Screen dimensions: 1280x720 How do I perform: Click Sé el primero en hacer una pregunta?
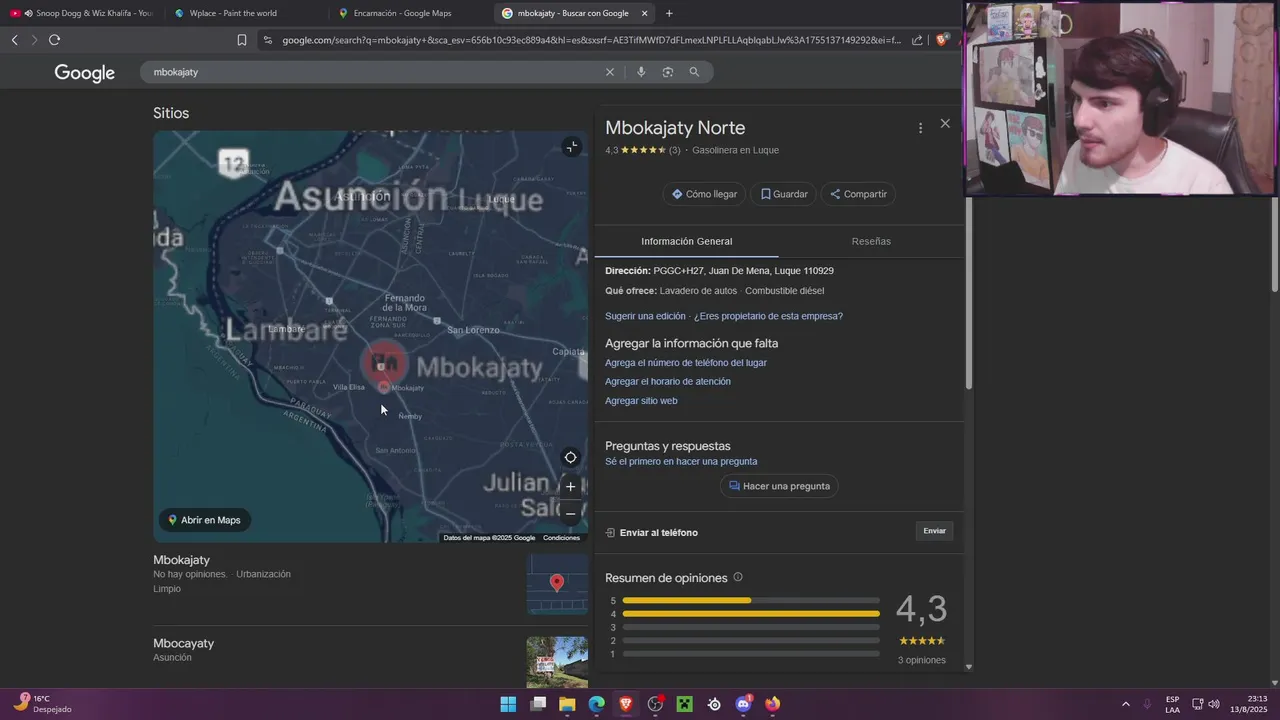[681, 462]
